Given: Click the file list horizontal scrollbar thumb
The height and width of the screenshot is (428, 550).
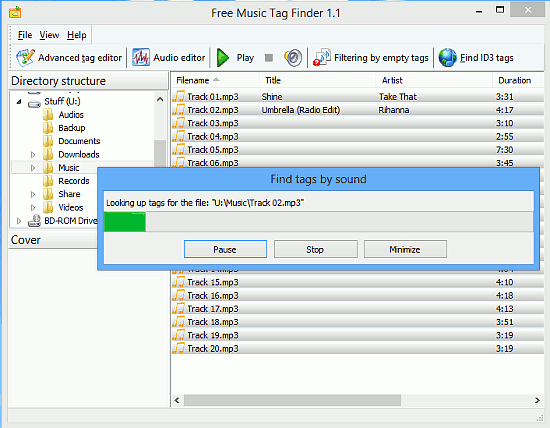Looking at the screenshot, I should 293,400.
